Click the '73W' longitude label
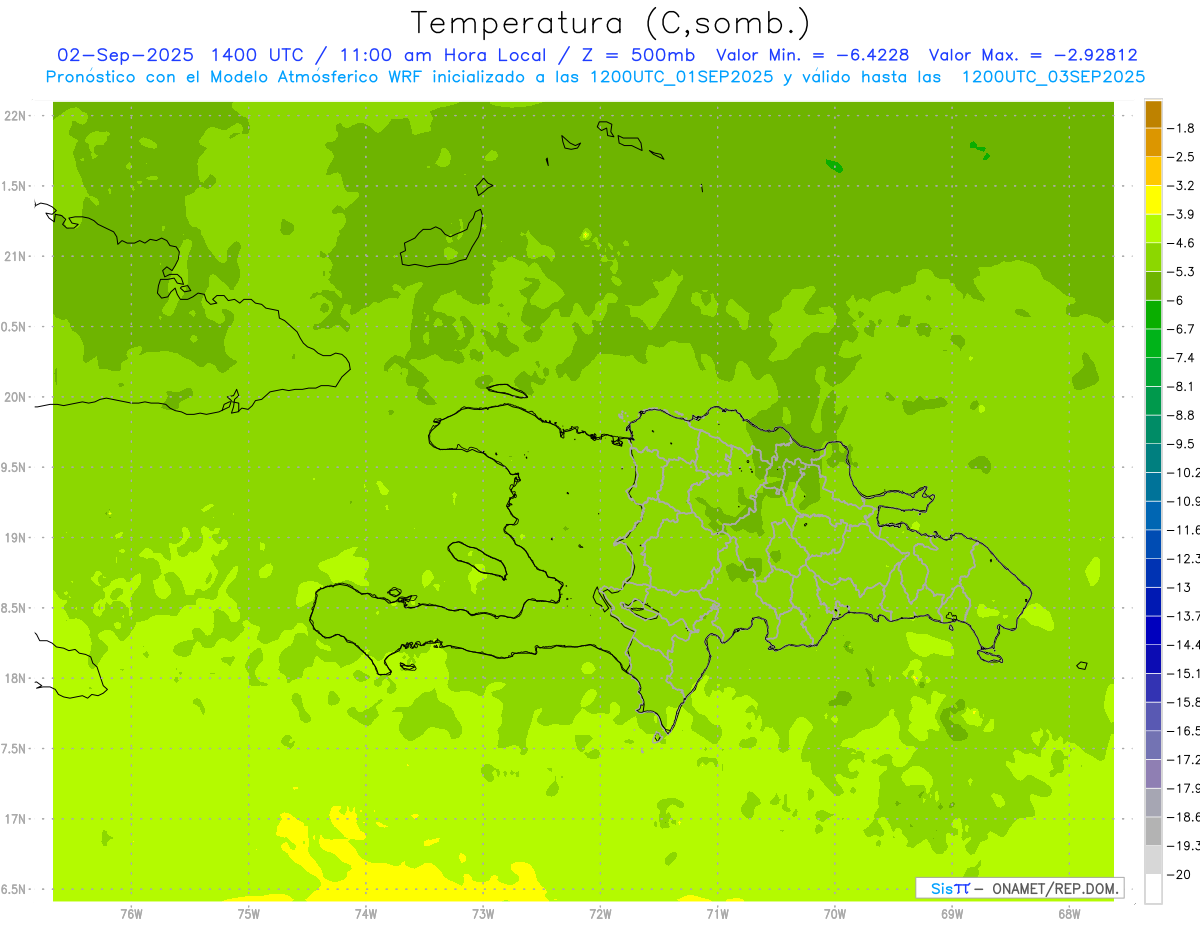This screenshot has height=927, width=1200. pos(483,914)
